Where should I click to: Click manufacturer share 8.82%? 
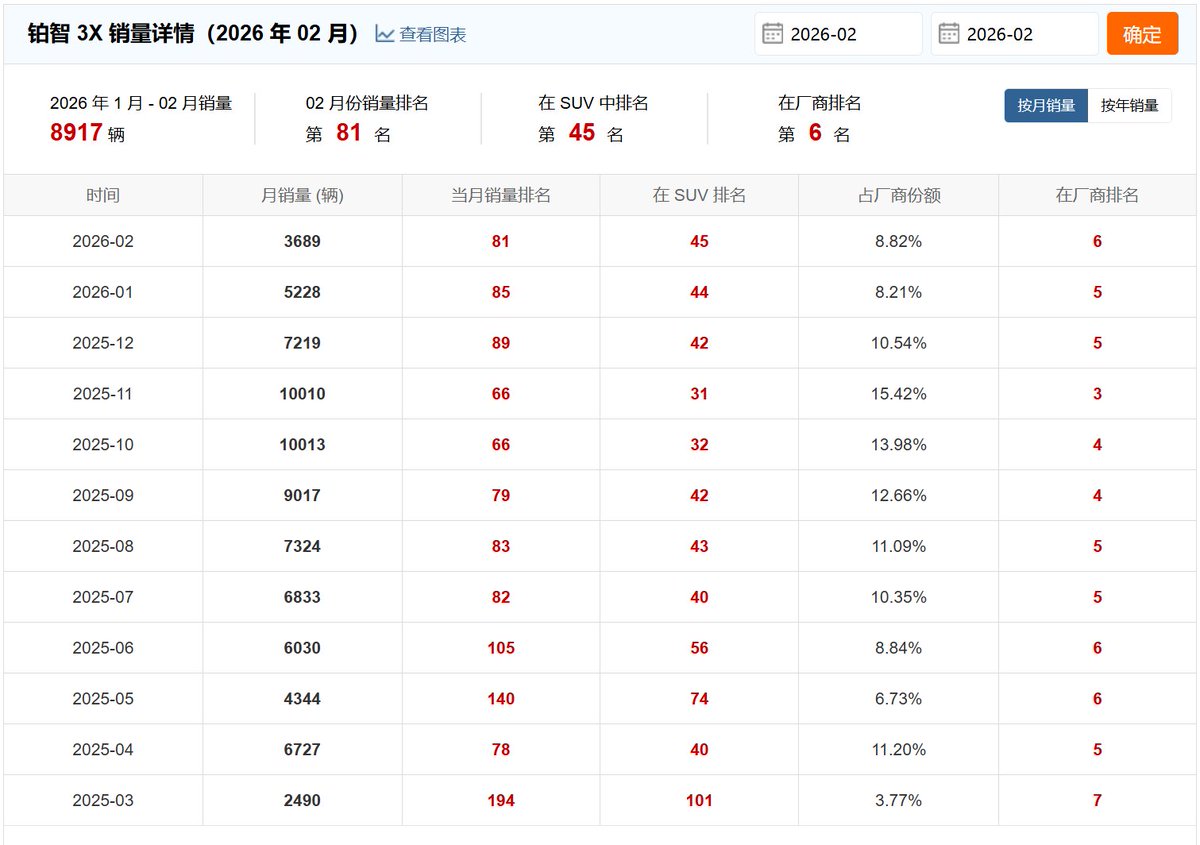(x=898, y=241)
